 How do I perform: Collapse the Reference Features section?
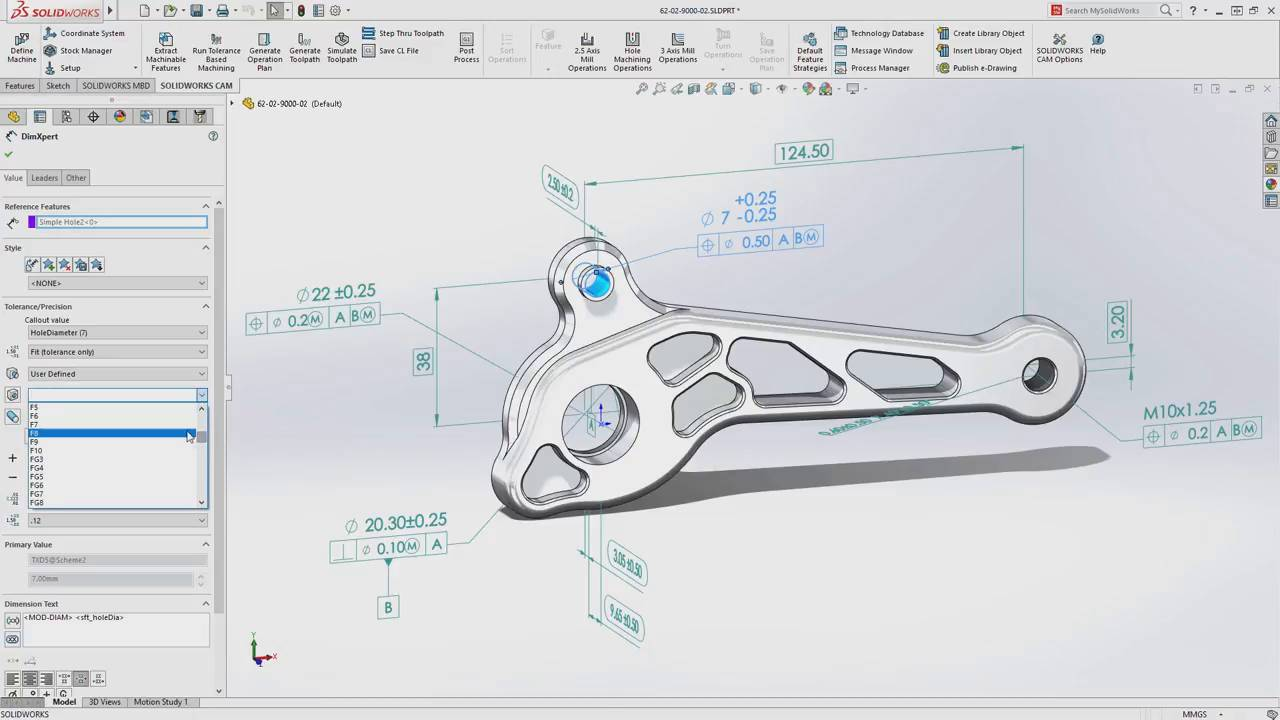point(206,206)
